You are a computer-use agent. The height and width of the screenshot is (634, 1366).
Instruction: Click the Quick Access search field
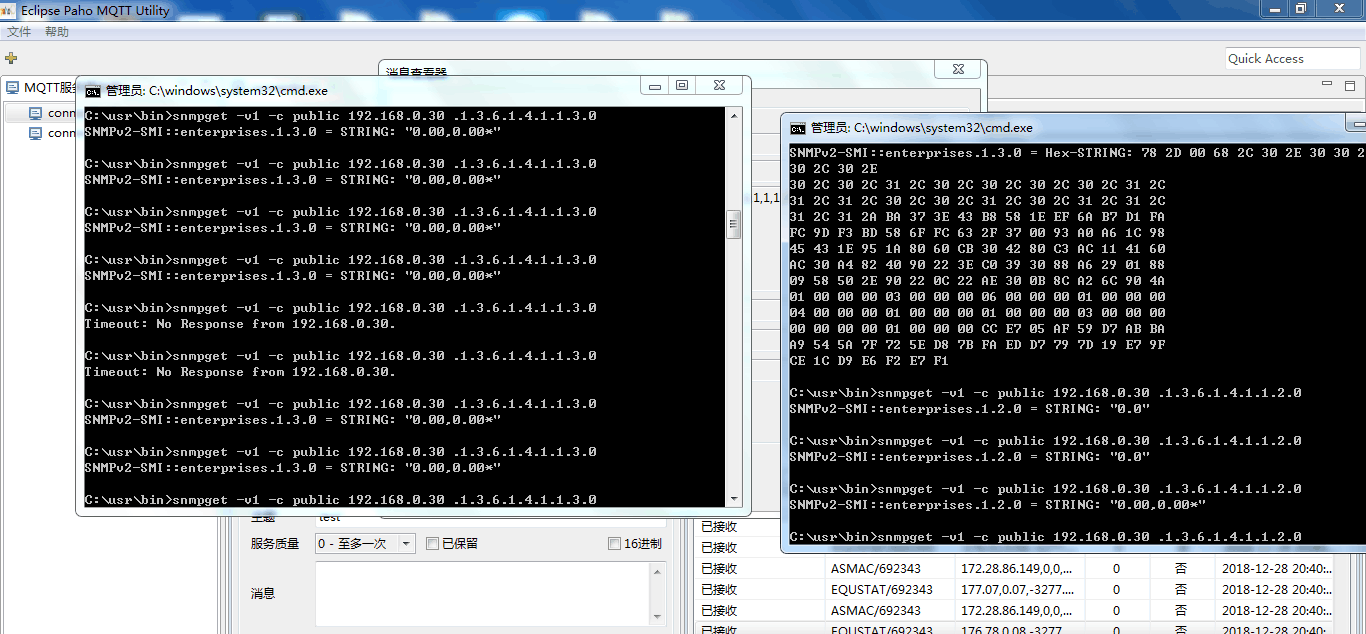(x=1291, y=58)
